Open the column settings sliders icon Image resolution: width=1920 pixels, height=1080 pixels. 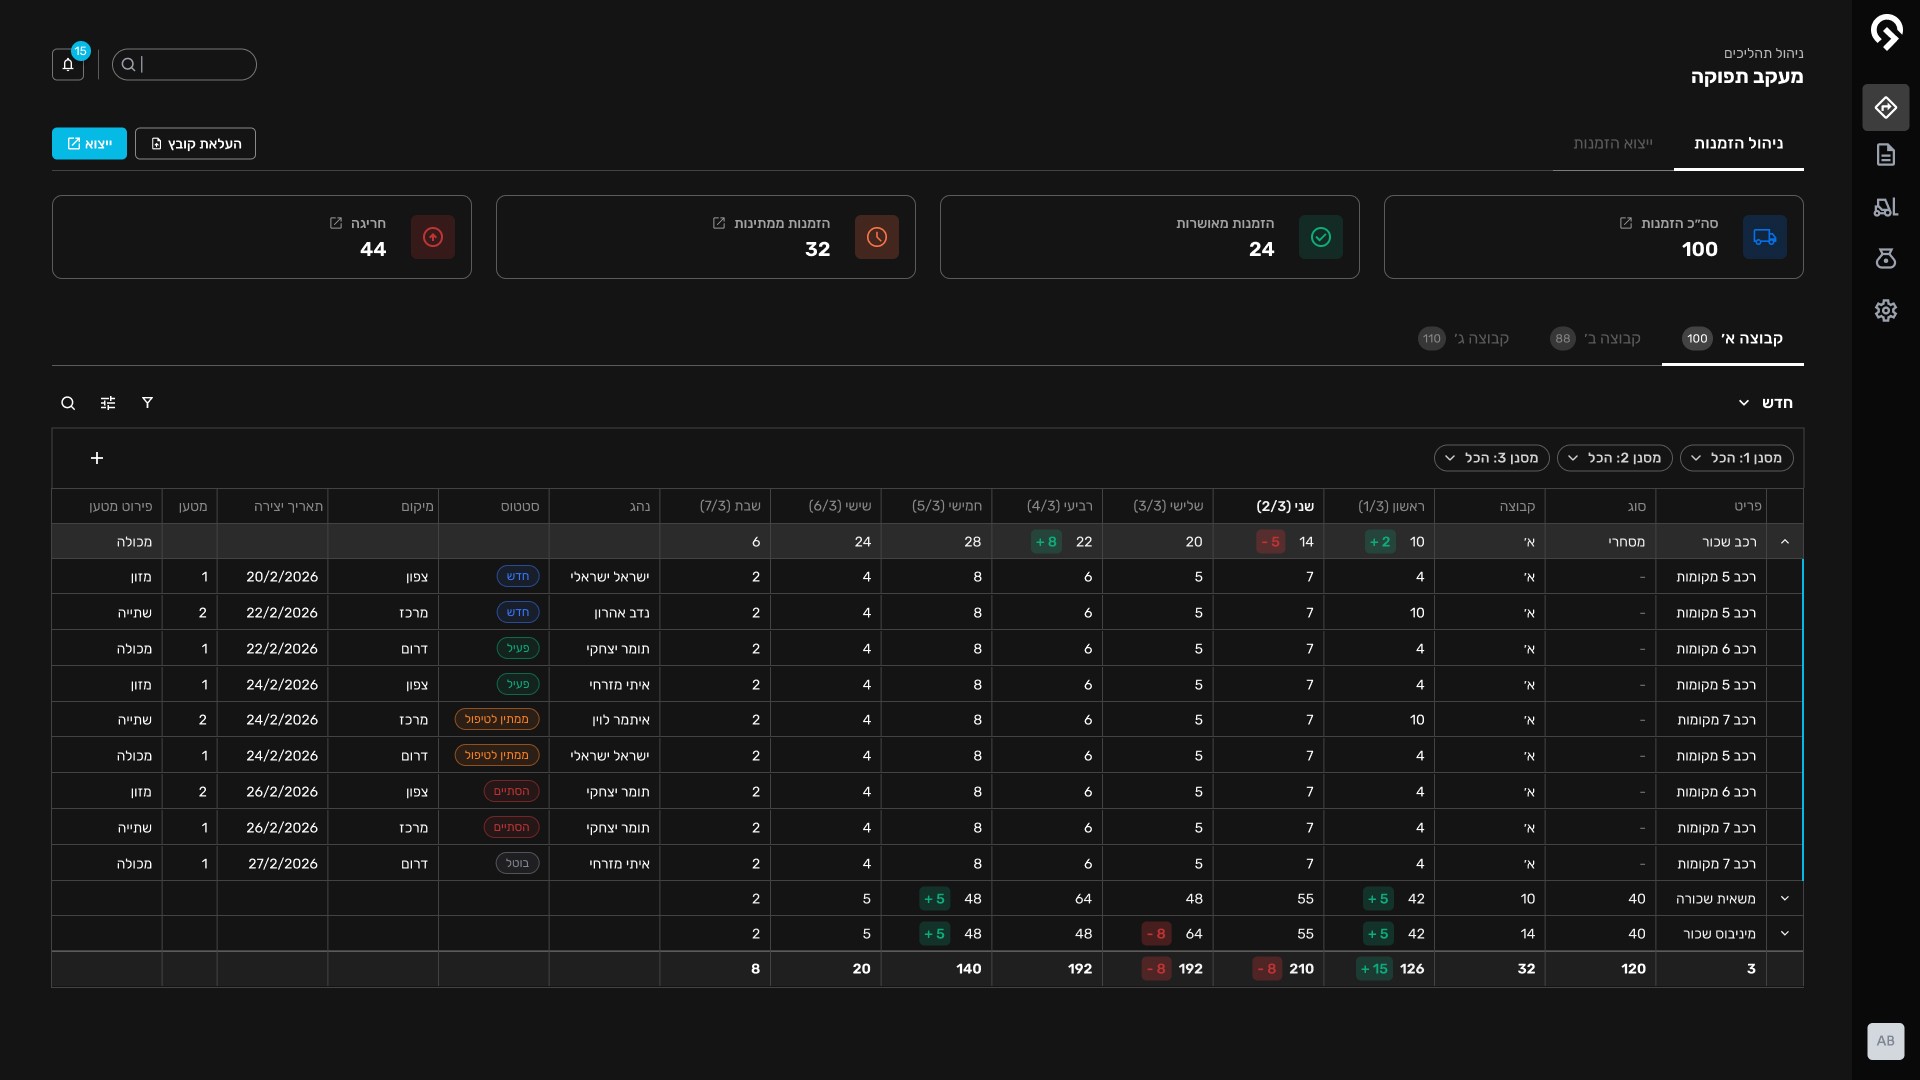tap(108, 403)
